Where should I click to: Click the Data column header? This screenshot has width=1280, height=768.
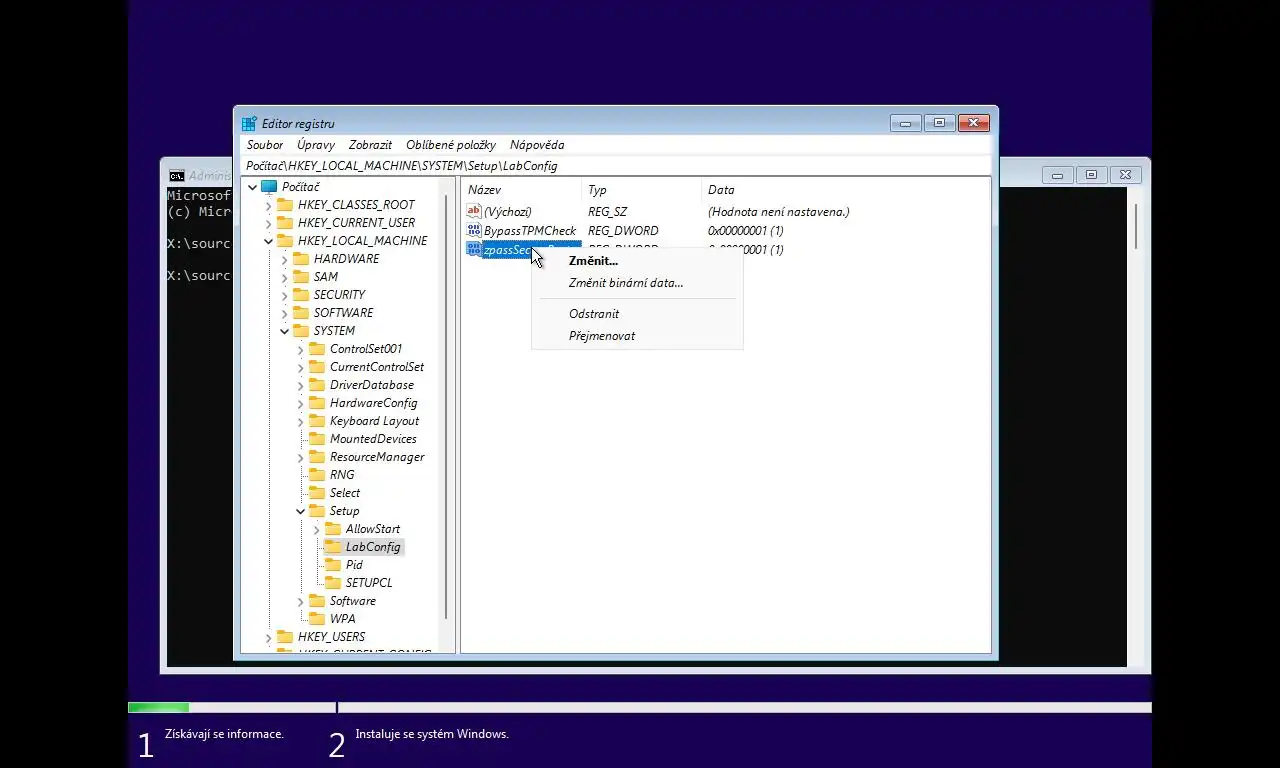pyautogui.click(x=845, y=190)
